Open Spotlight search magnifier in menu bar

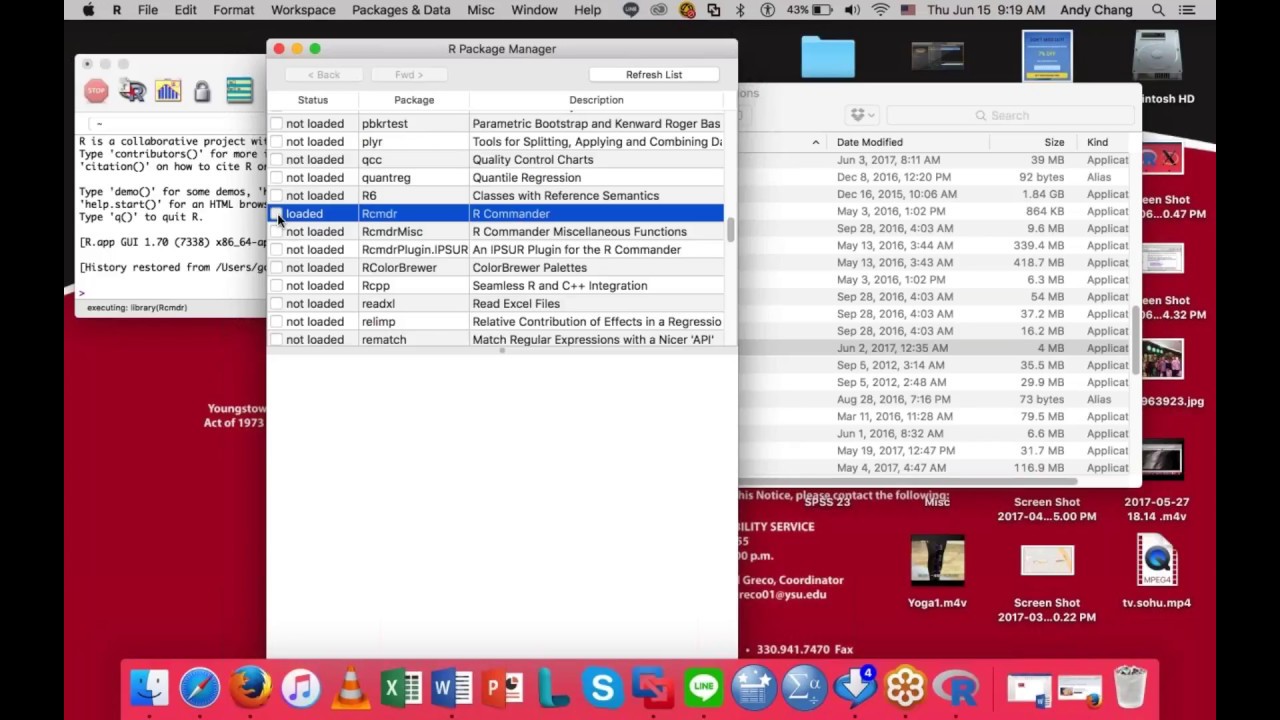coord(1158,10)
